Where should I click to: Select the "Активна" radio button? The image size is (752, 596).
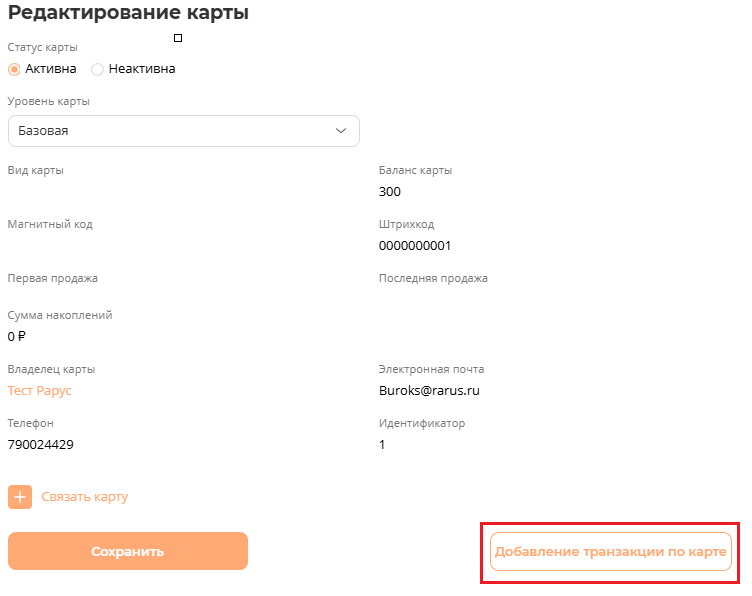click(14, 69)
